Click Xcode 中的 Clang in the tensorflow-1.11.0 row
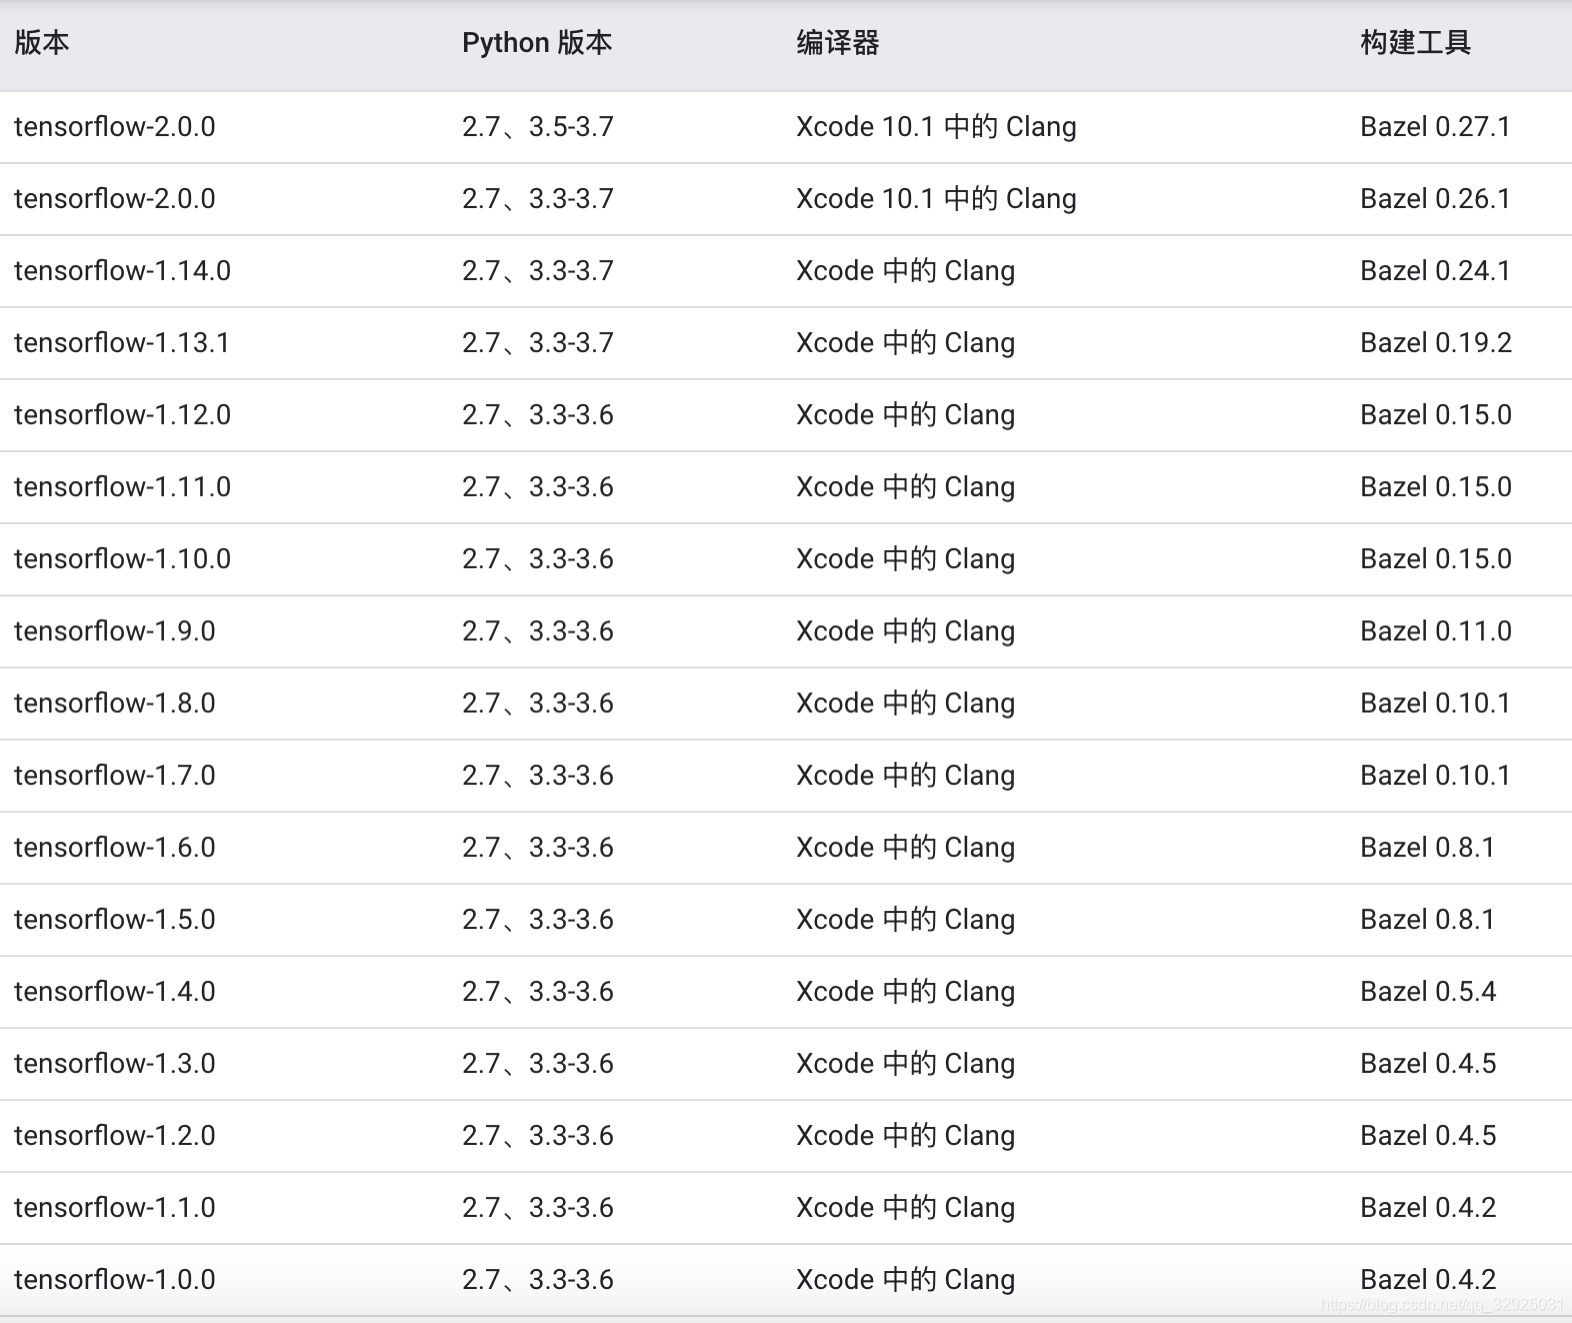 (x=905, y=487)
